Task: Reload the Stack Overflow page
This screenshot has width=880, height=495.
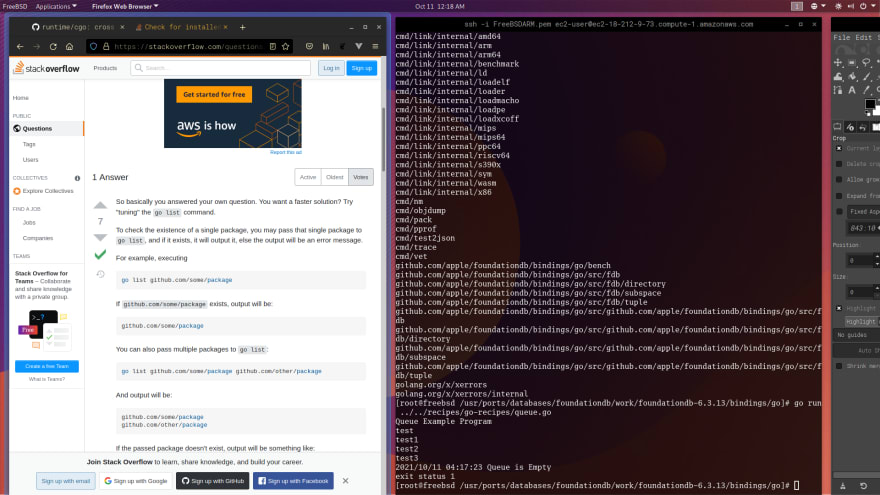Action: point(53,47)
